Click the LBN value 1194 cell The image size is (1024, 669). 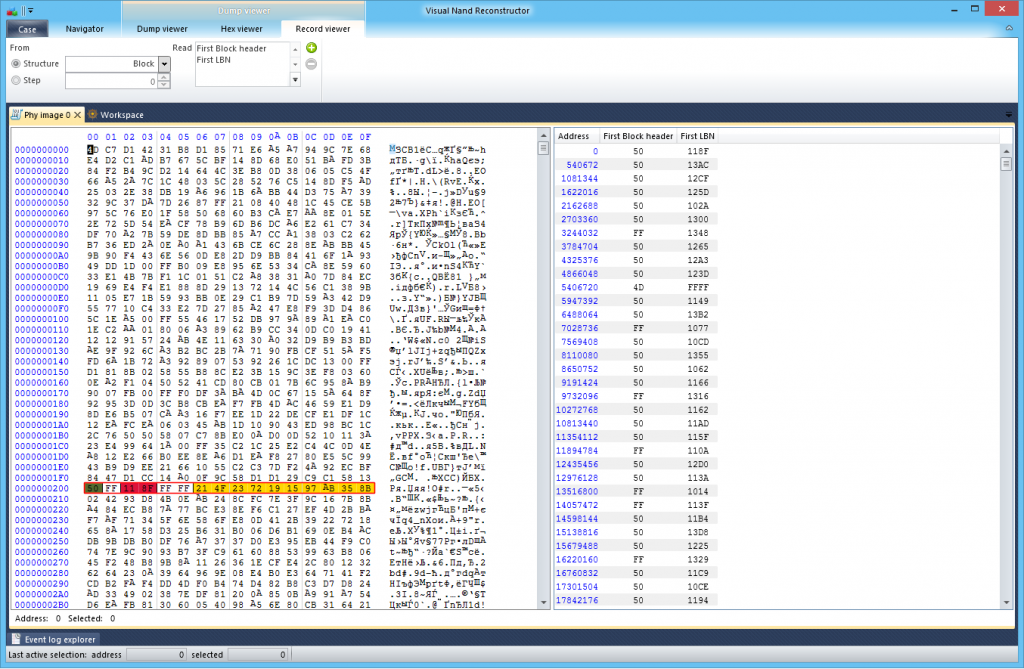[697, 600]
